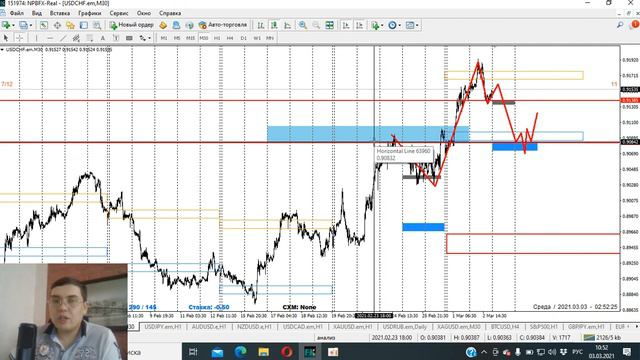
Task: Open the Графики menu
Action: 89,13
